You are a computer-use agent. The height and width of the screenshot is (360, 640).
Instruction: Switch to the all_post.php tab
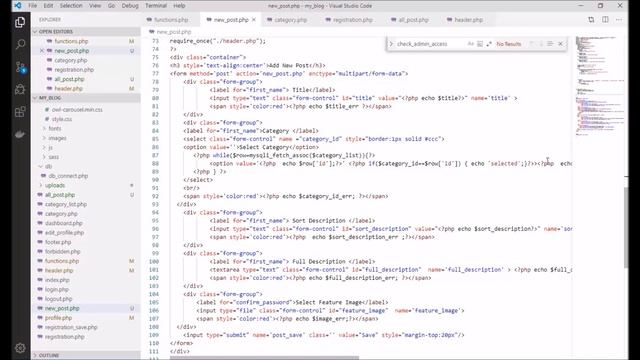[413, 20]
